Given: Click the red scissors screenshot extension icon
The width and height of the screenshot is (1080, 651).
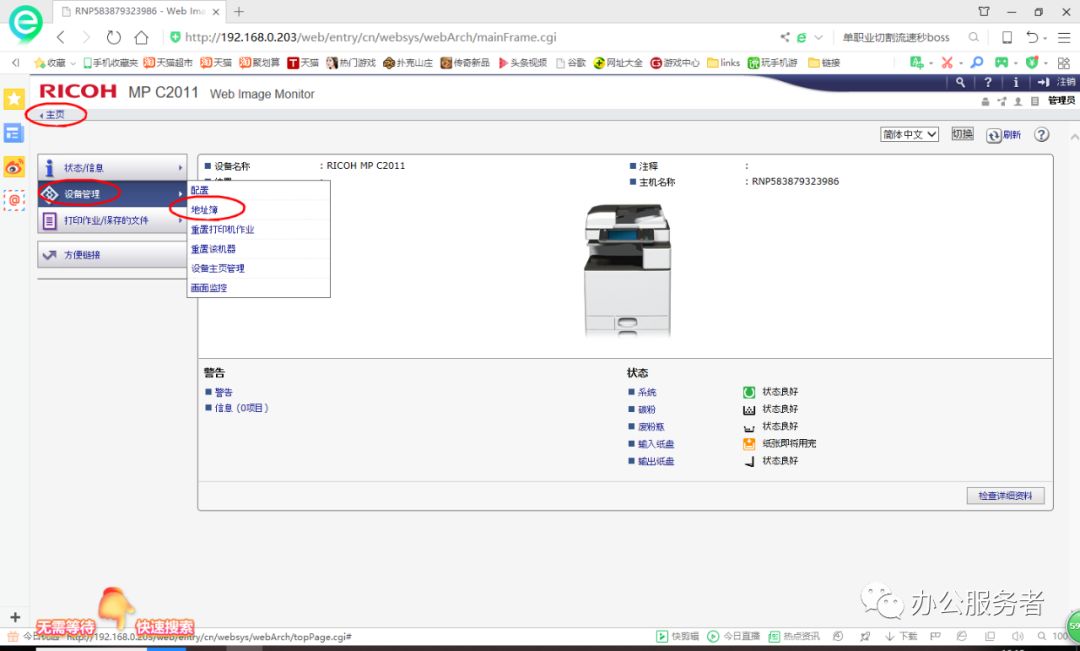Looking at the screenshot, I should point(947,63).
